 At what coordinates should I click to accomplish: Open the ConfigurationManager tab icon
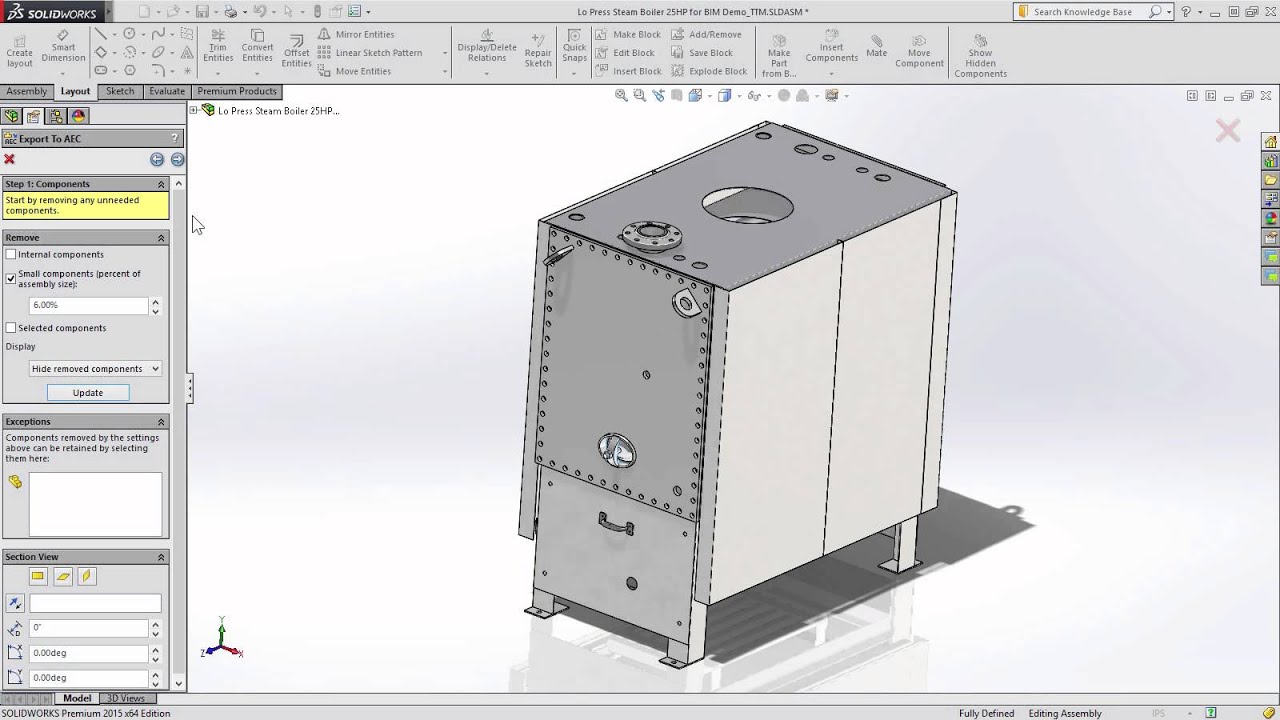point(56,116)
